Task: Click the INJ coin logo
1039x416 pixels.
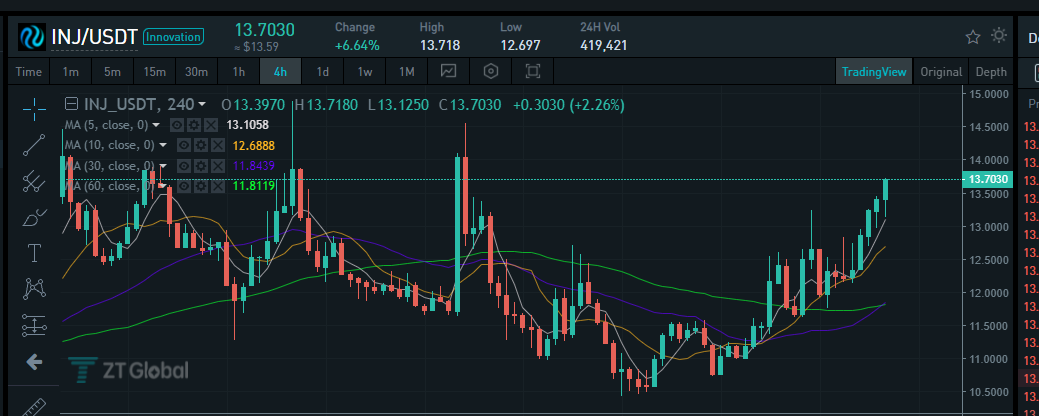Action: pos(31,37)
